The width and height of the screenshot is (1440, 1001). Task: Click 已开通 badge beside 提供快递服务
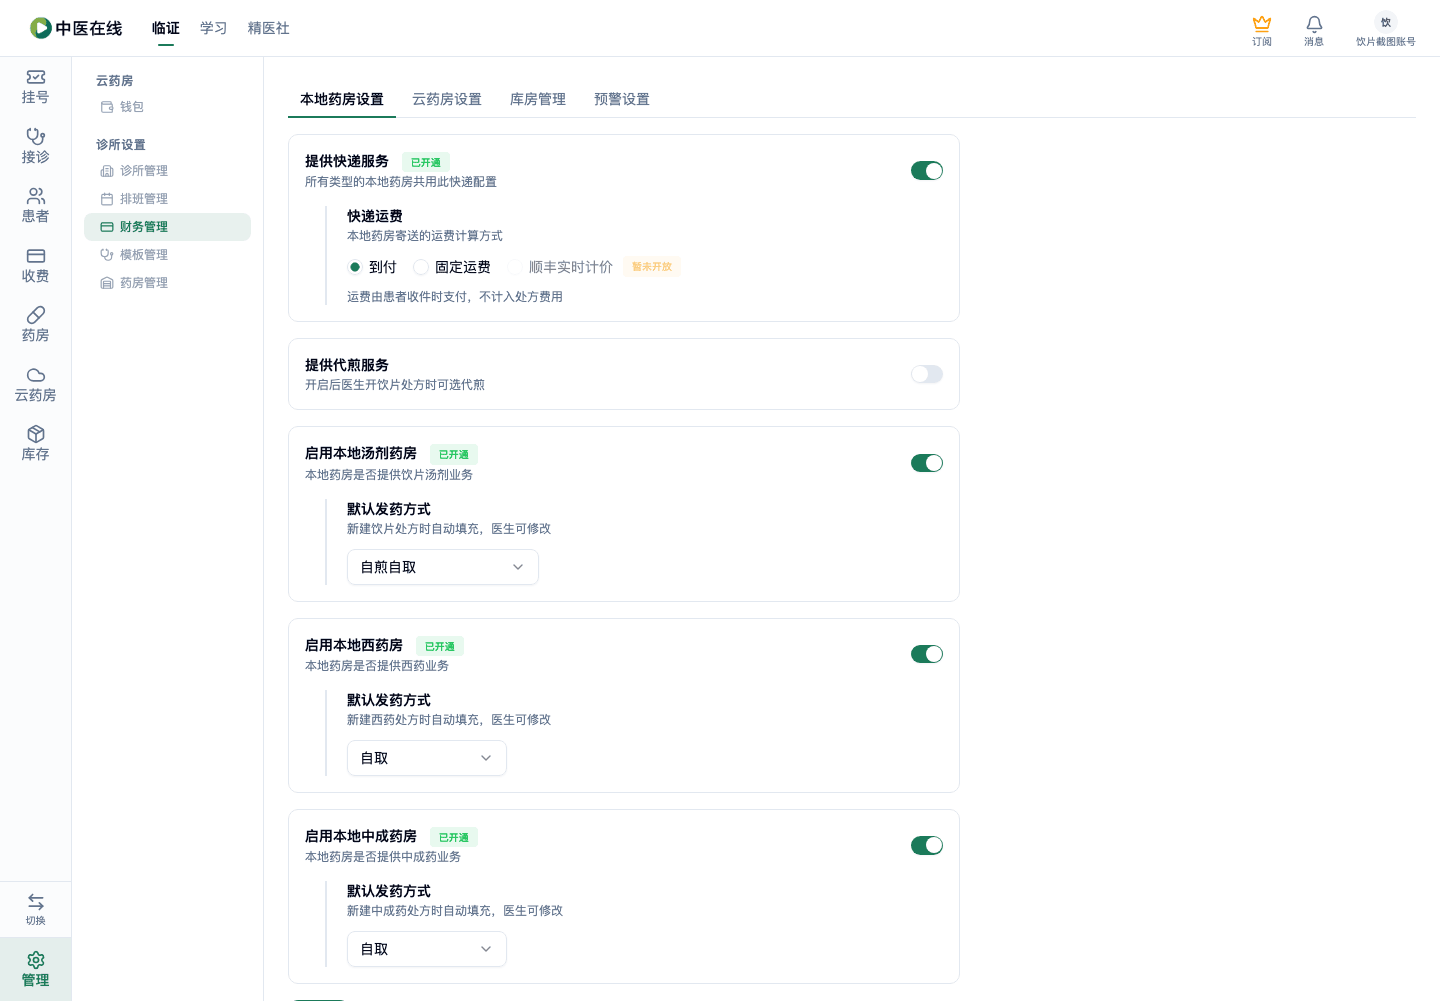coord(426,162)
